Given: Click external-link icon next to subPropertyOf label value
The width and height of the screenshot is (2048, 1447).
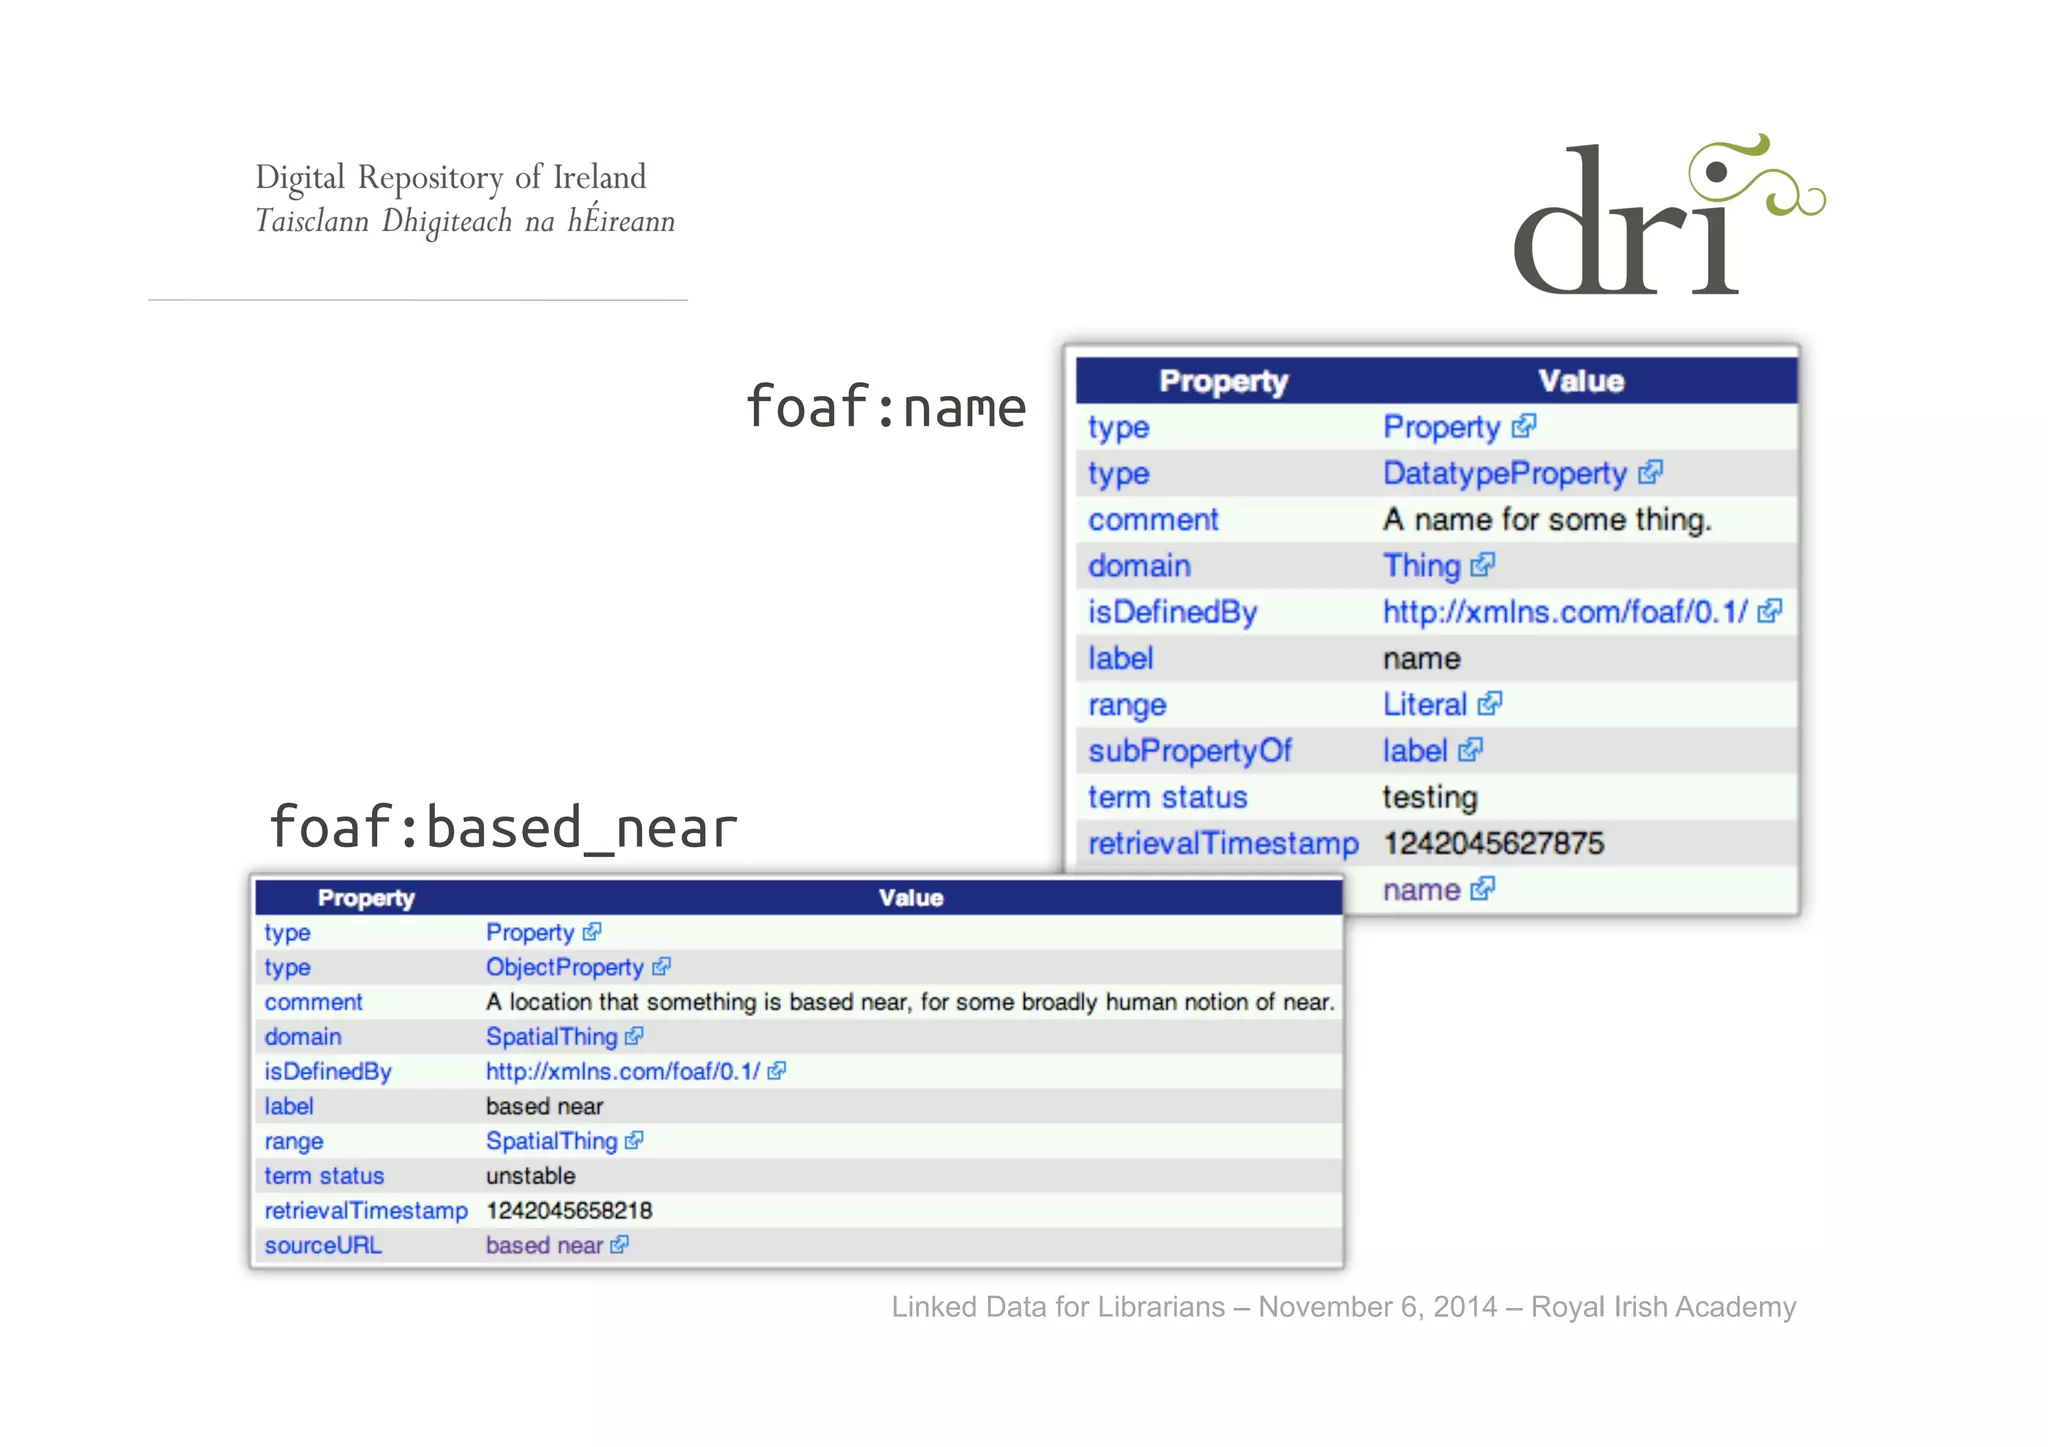Looking at the screenshot, I should 1470,750.
